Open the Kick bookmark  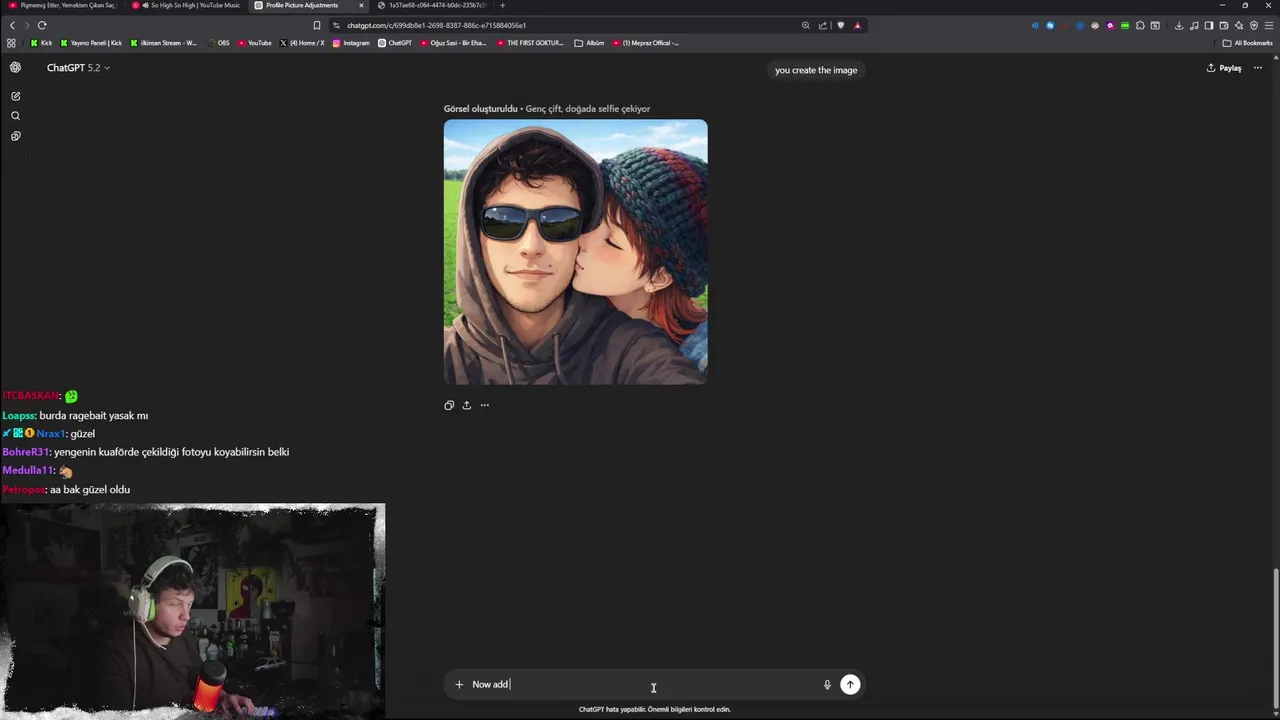[41, 43]
